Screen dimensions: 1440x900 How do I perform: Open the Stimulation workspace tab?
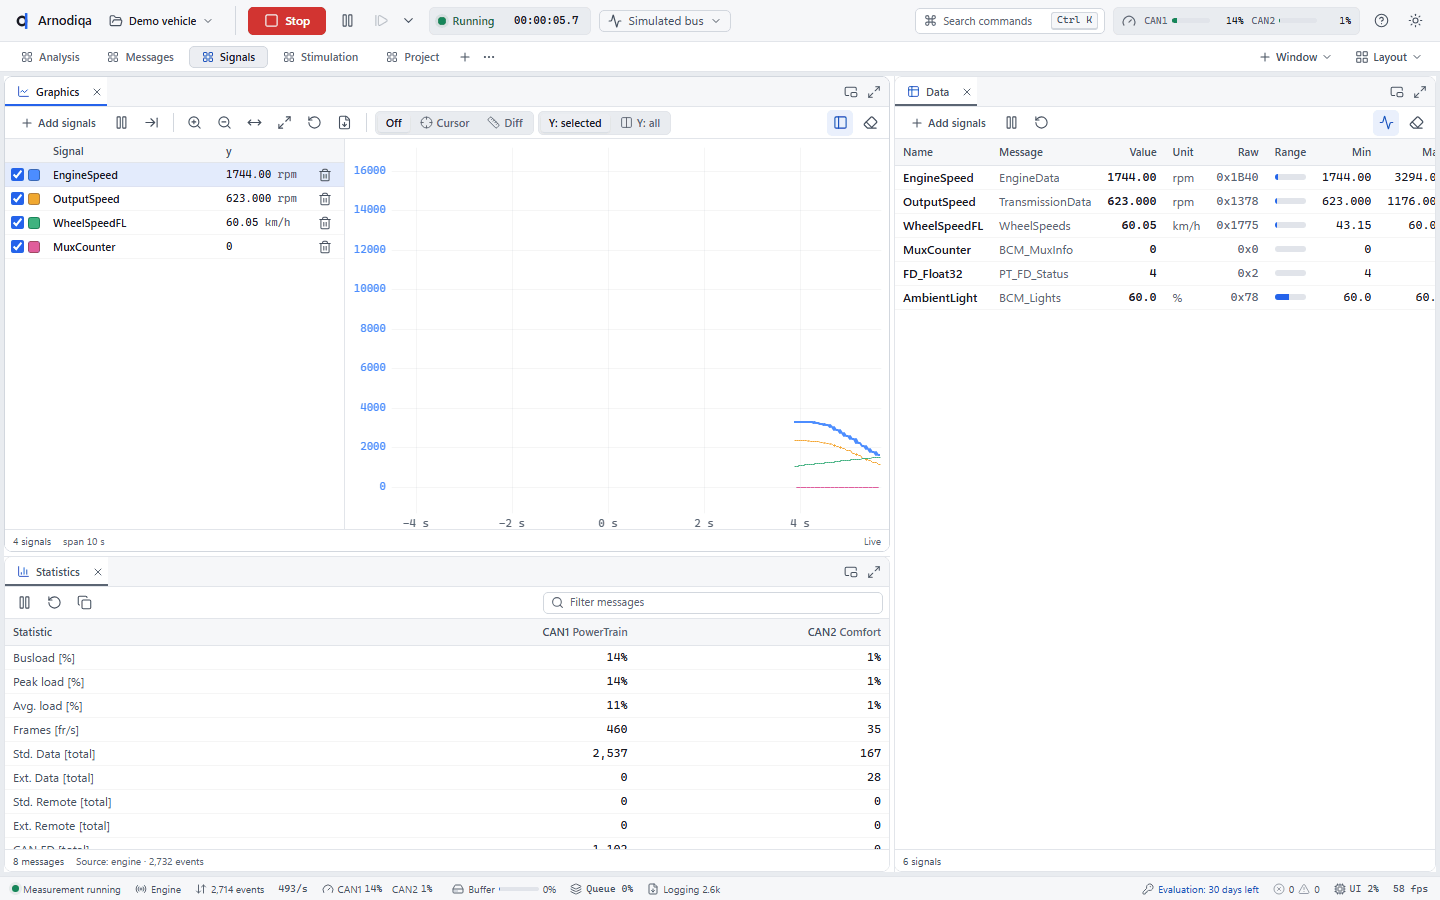321,57
